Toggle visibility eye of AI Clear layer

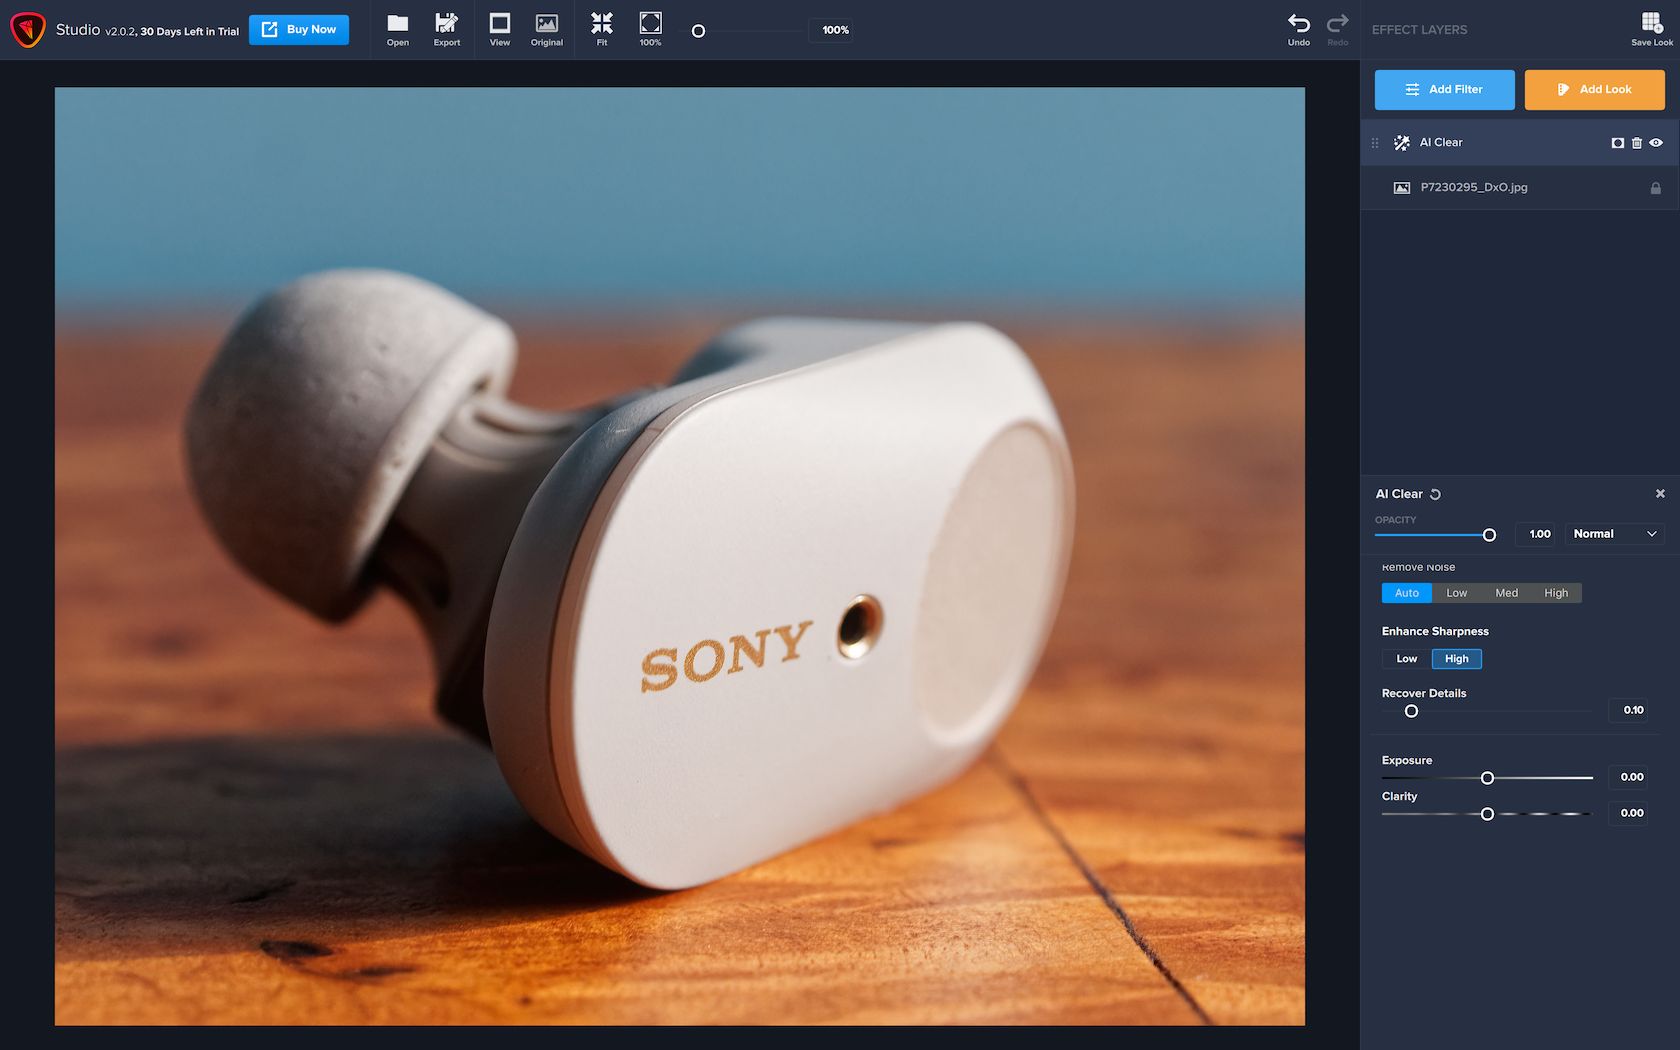[x=1656, y=143]
